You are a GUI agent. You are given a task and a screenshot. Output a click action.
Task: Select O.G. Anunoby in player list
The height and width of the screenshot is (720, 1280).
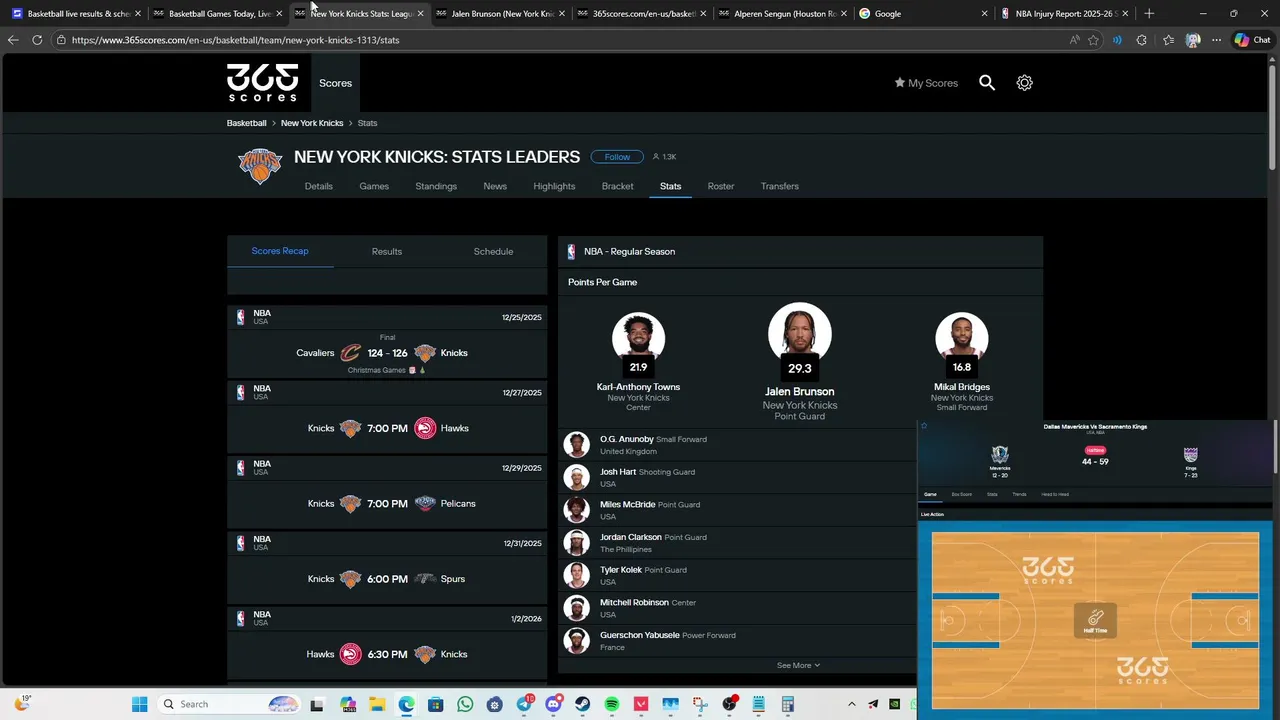pyautogui.click(x=738, y=445)
